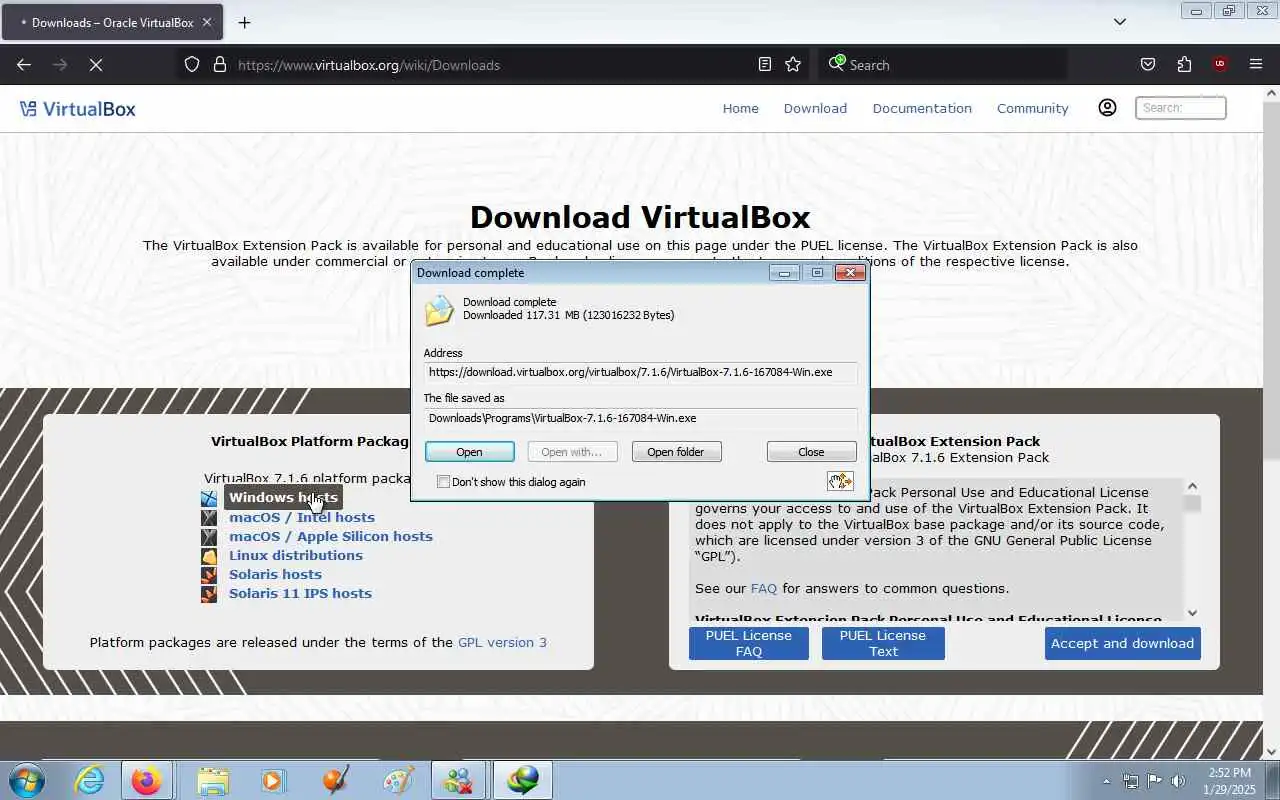Click the Windows Start button

(25, 780)
